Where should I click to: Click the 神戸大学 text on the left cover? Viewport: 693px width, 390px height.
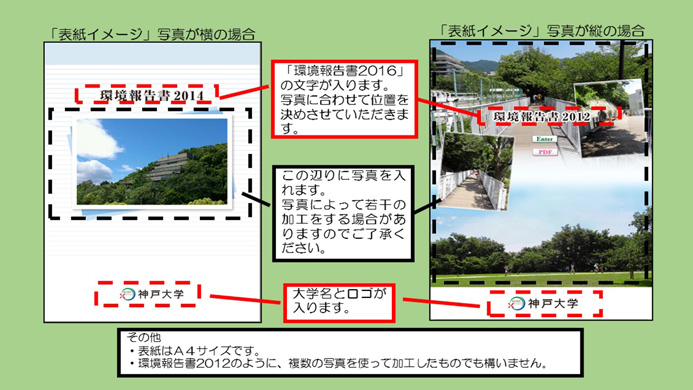click(160, 294)
